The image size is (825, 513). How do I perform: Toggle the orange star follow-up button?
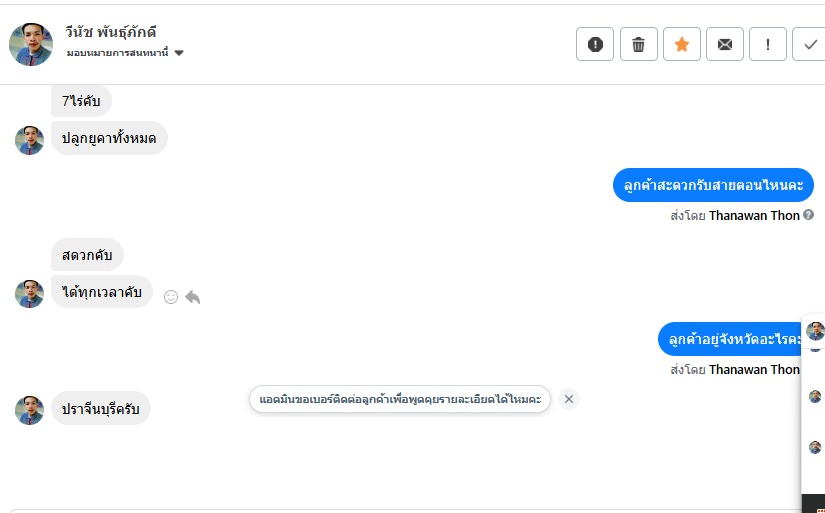(x=681, y=44)
